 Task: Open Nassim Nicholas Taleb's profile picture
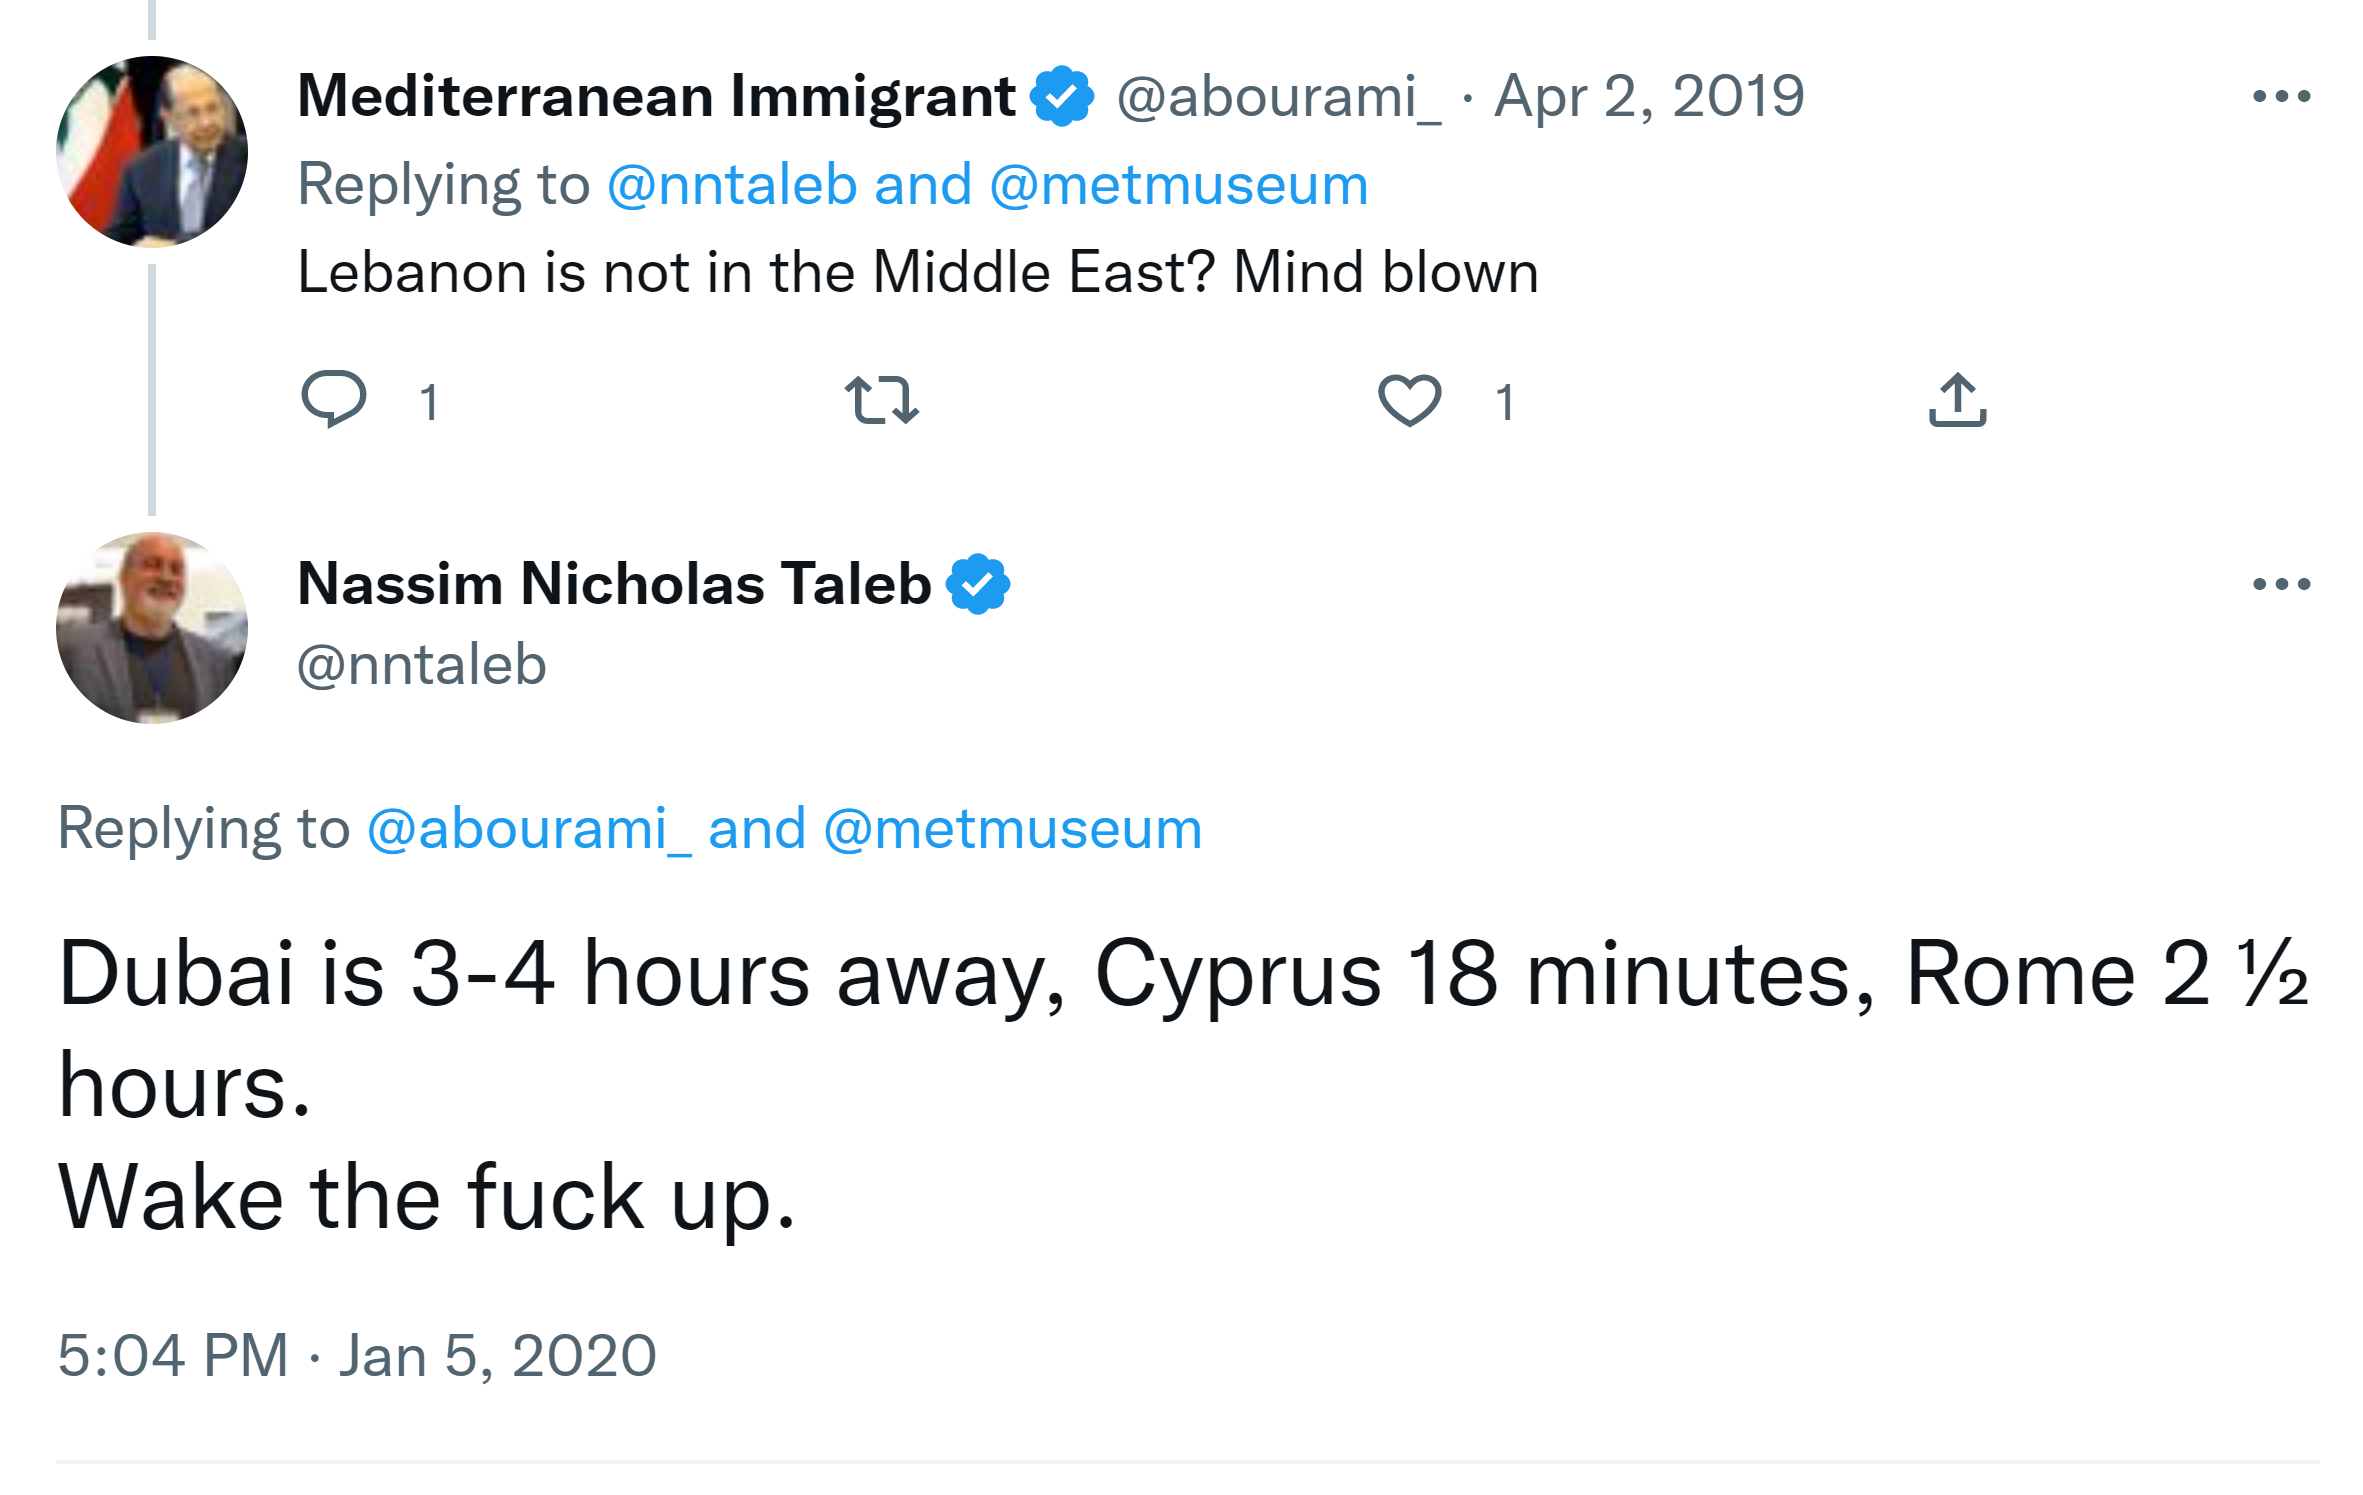152,628
